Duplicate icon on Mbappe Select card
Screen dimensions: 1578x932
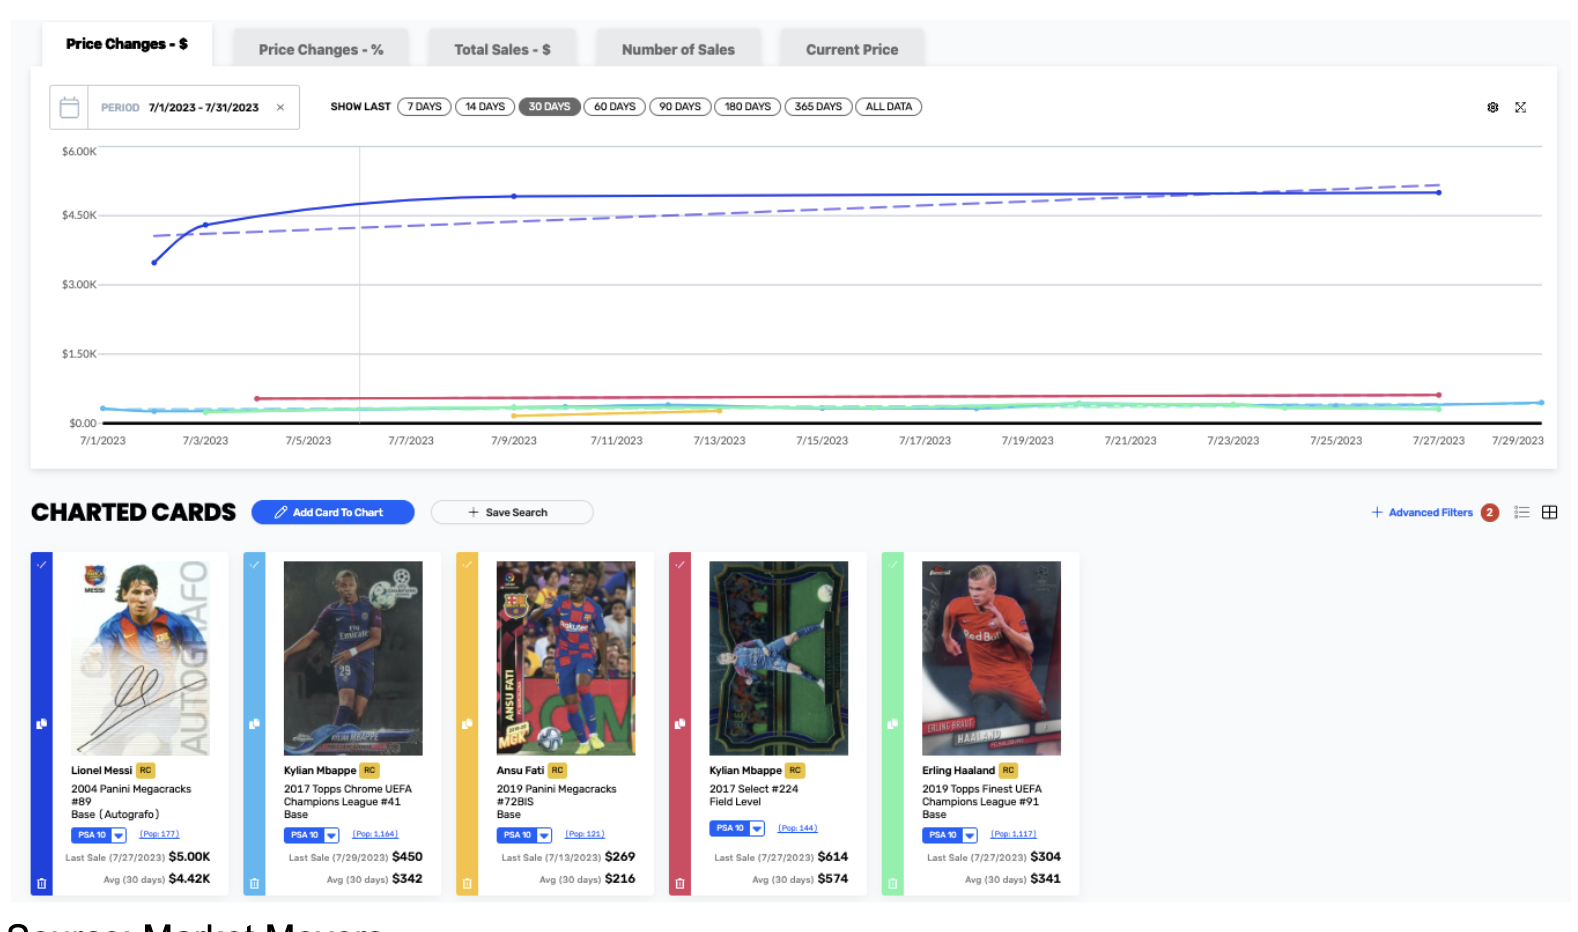pos(680,723)
